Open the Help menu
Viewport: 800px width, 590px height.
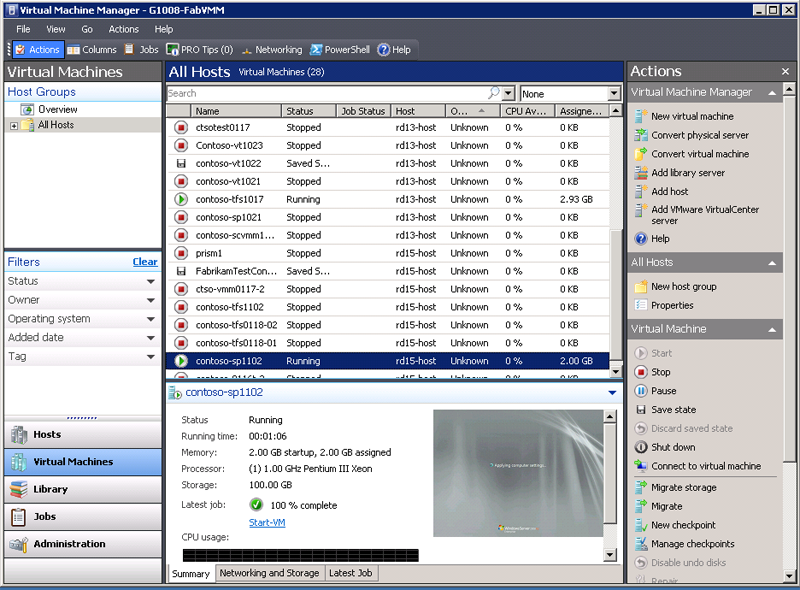point(164,29)
